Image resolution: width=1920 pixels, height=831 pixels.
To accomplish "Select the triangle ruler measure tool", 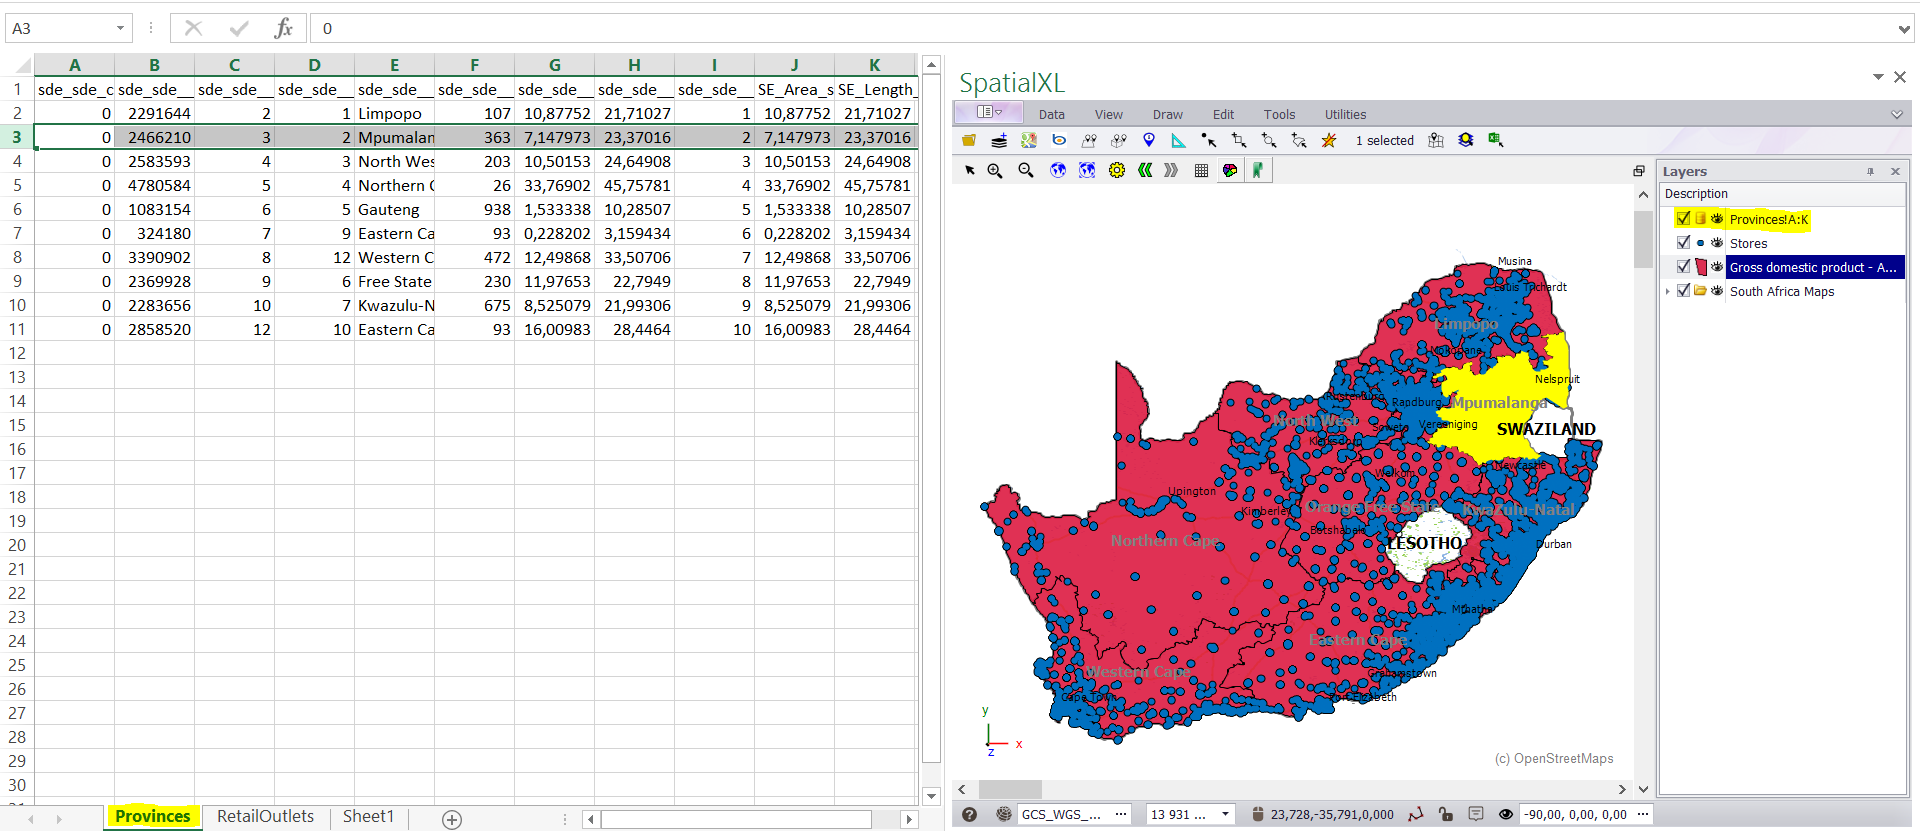I will tap(1178, 141).
